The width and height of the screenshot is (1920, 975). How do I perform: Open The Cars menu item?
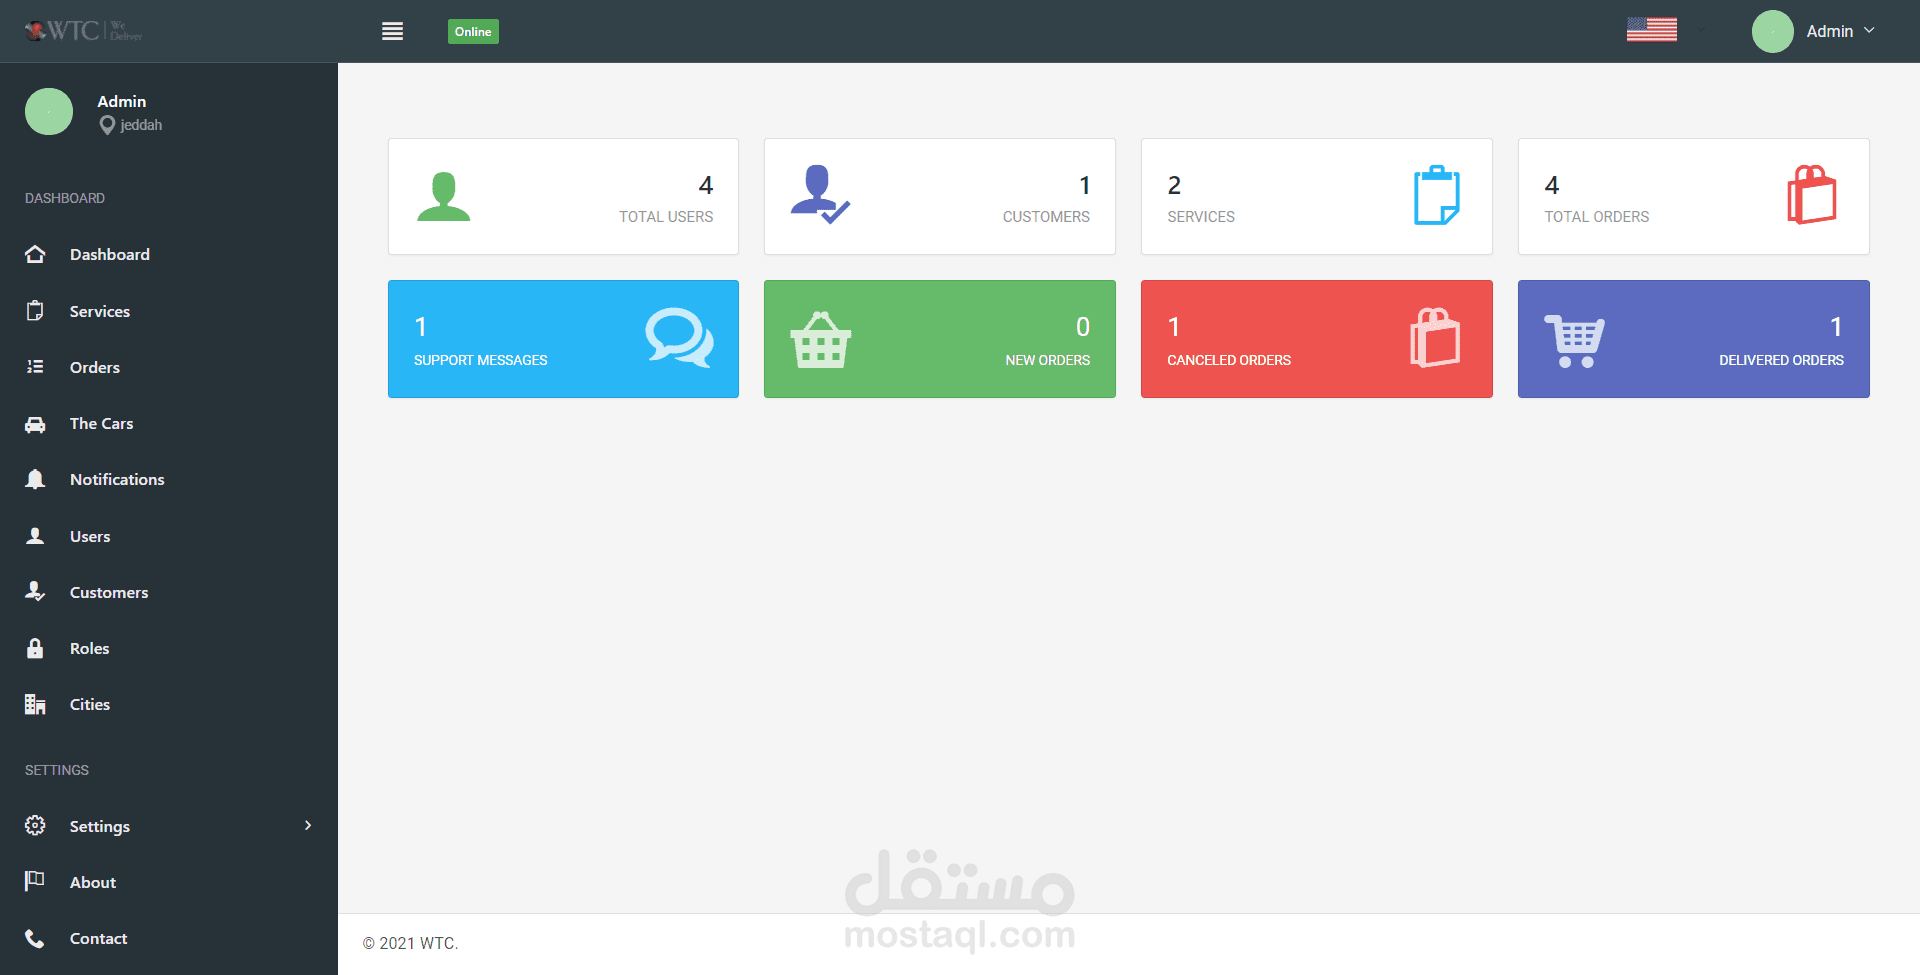pos(101,423)
